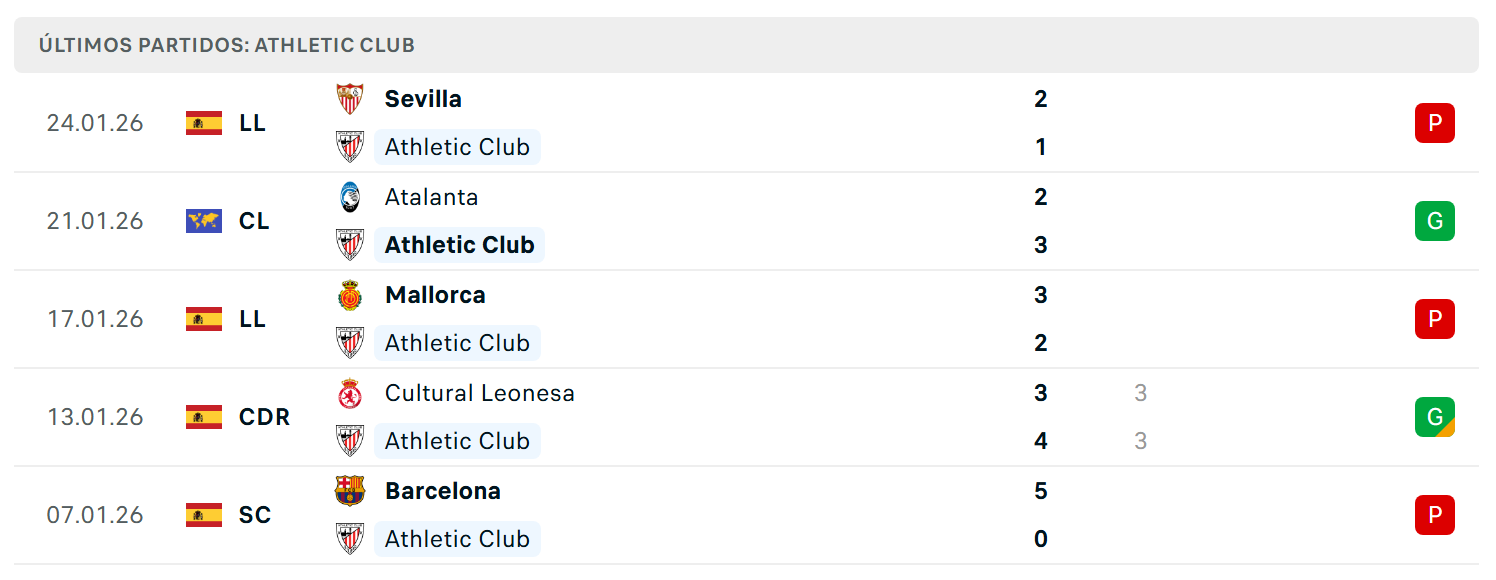This screenshot has height=580, width=1496.
Task: Select the highlighted Athletic Club under Atalanta
Action: (x=459, y=245)
